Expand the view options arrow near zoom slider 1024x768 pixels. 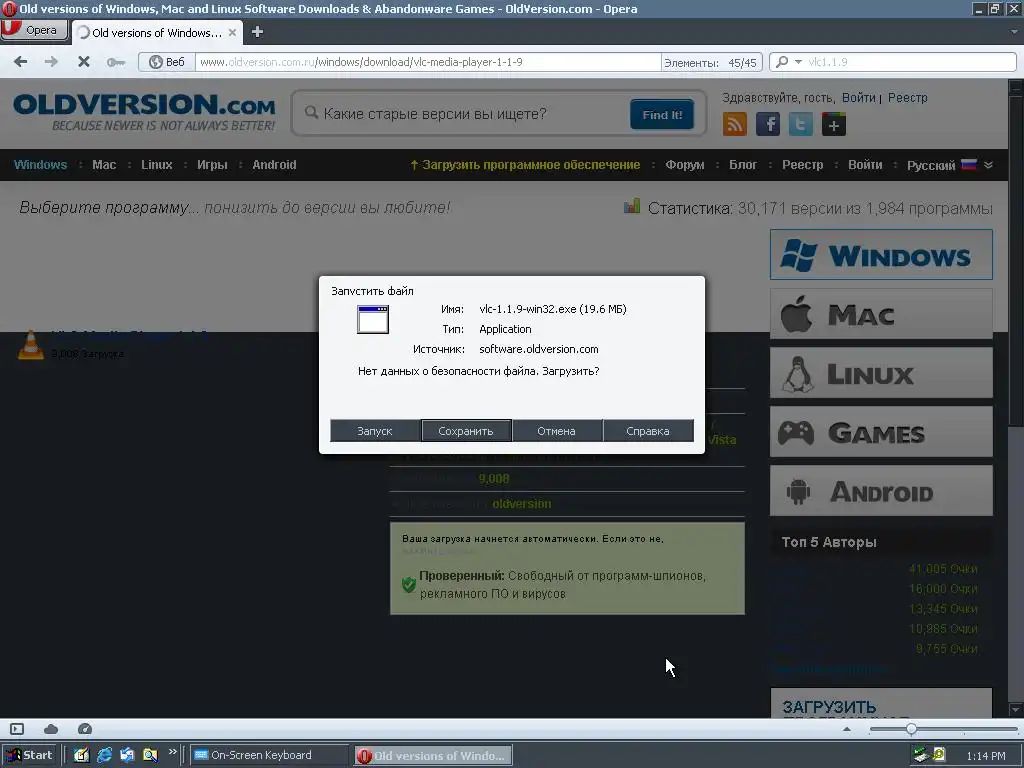[x=847, y=729]
